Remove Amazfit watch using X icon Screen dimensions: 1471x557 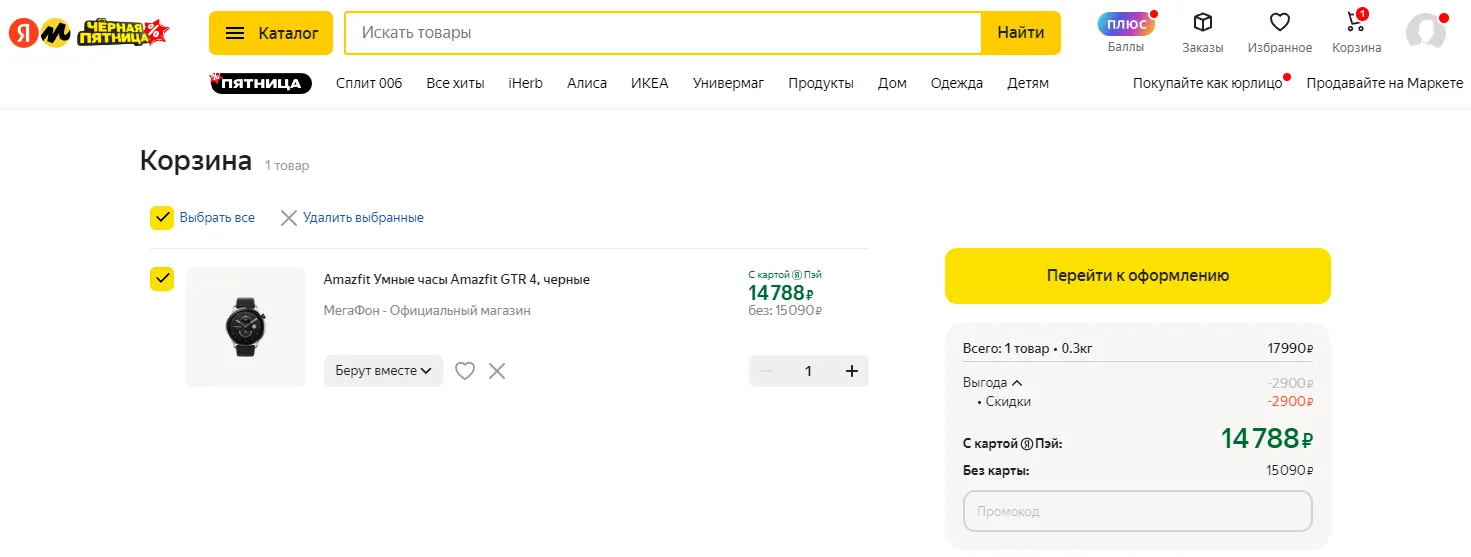497,371
